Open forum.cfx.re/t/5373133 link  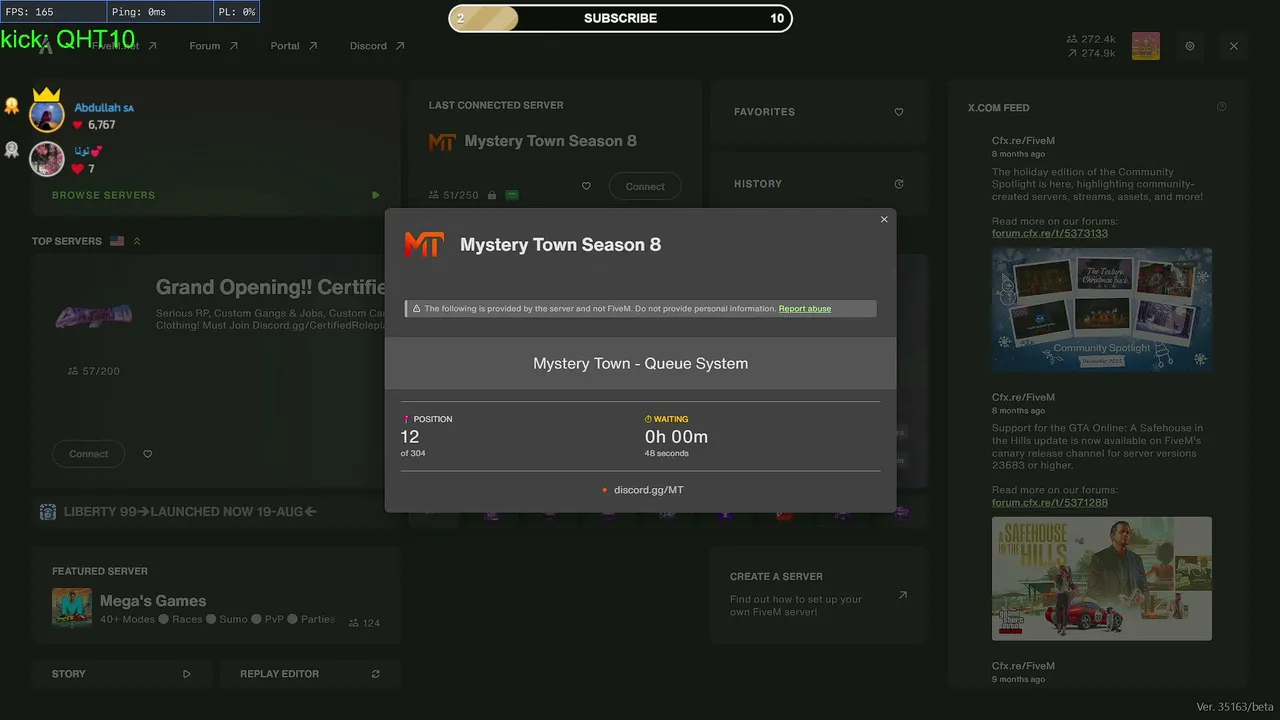(1050, 233)
